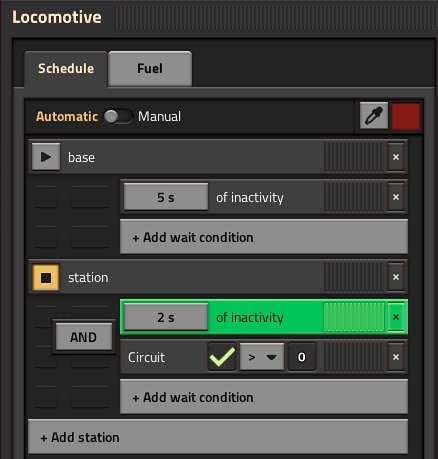Open the 2 s duration selector
This screenshot has height=459, width=438.
[166, 317]
